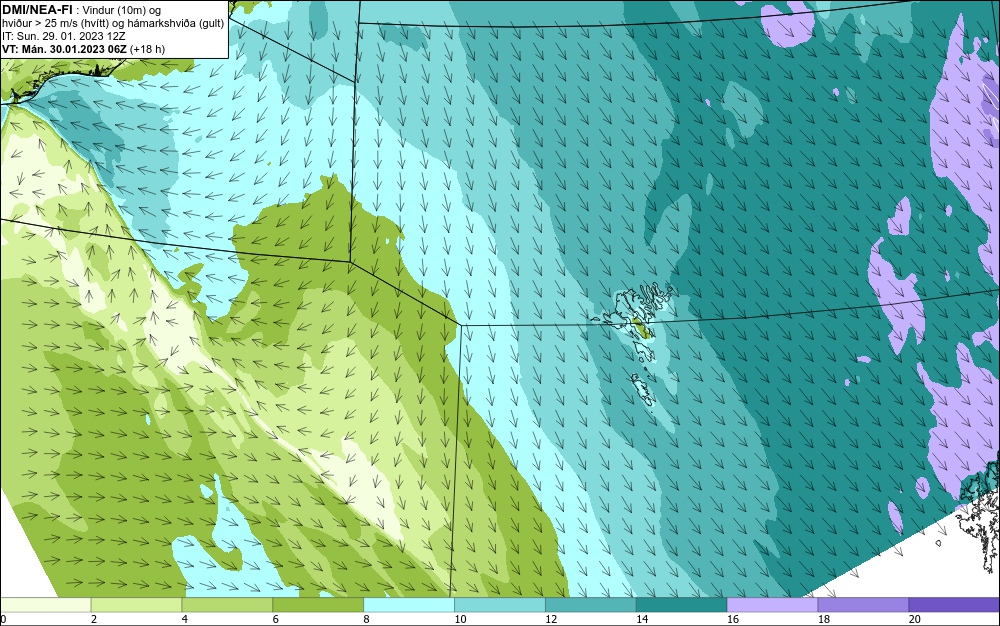Click the dark purple swatch above 20

[x=954, y=604]
